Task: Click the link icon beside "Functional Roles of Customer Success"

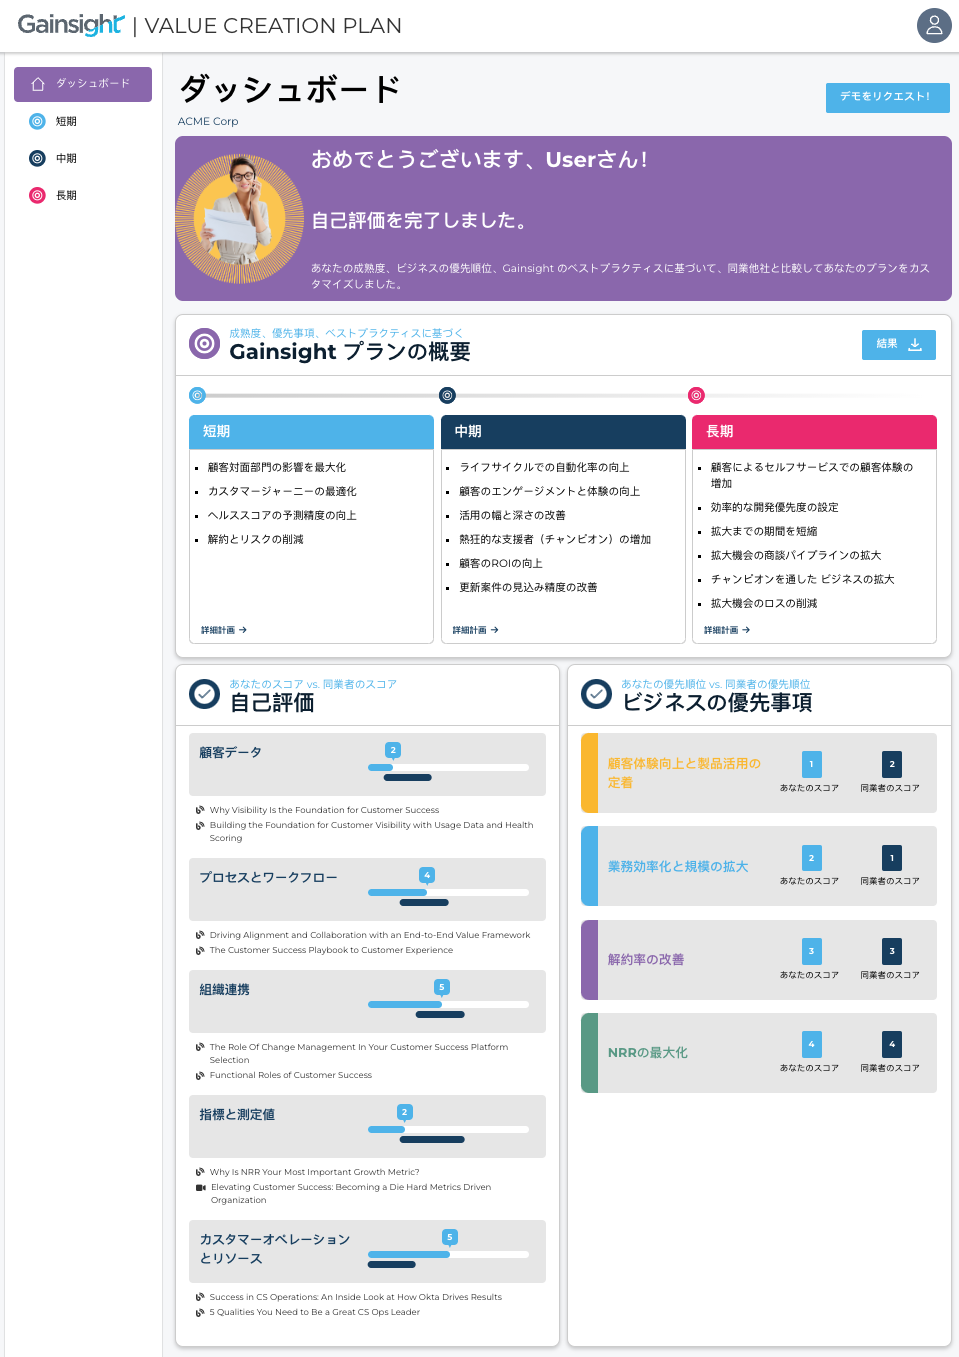Action: click(200, 1075)
